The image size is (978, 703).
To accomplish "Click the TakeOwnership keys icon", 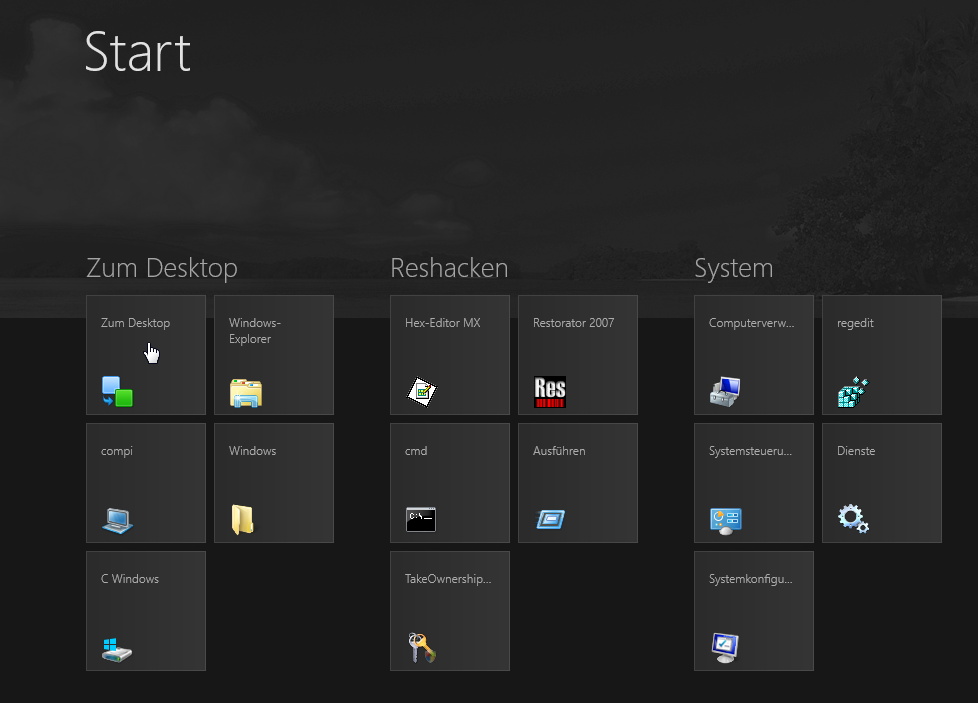I will coord(422,647).
